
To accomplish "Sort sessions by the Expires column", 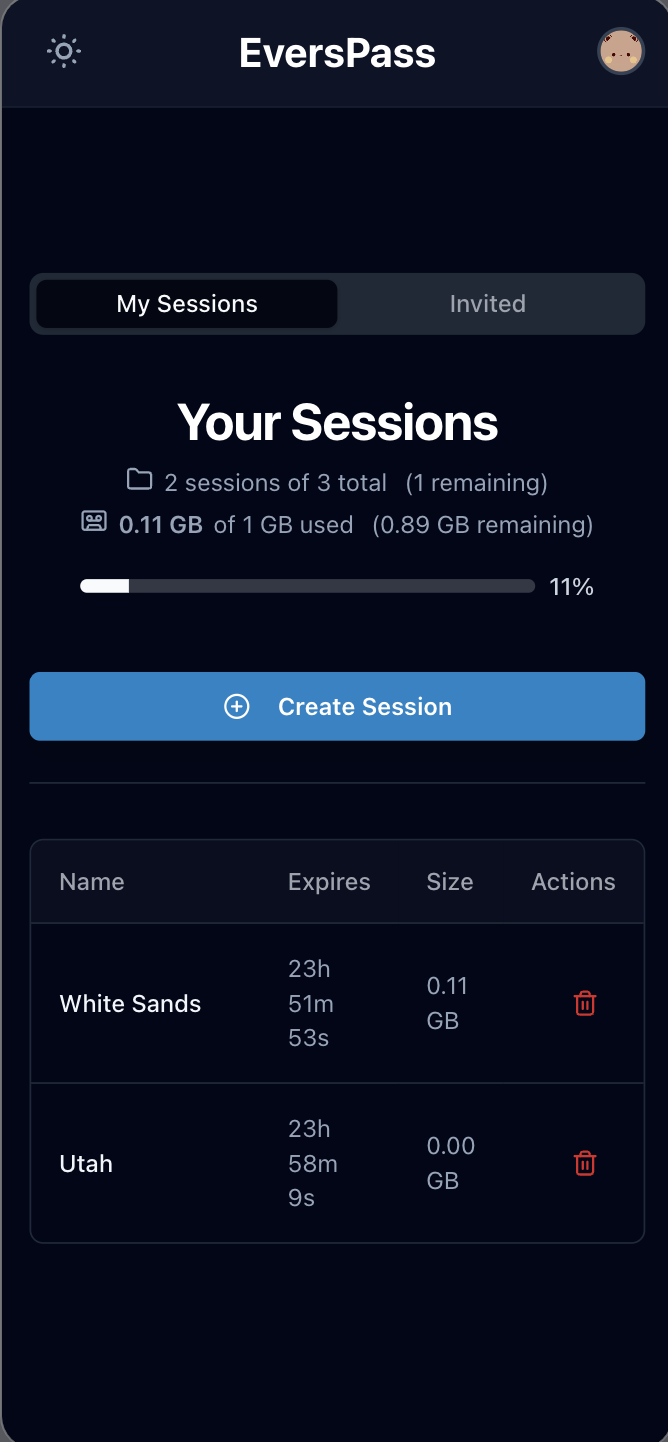I will pyautogui.click(x=329, y=881).
